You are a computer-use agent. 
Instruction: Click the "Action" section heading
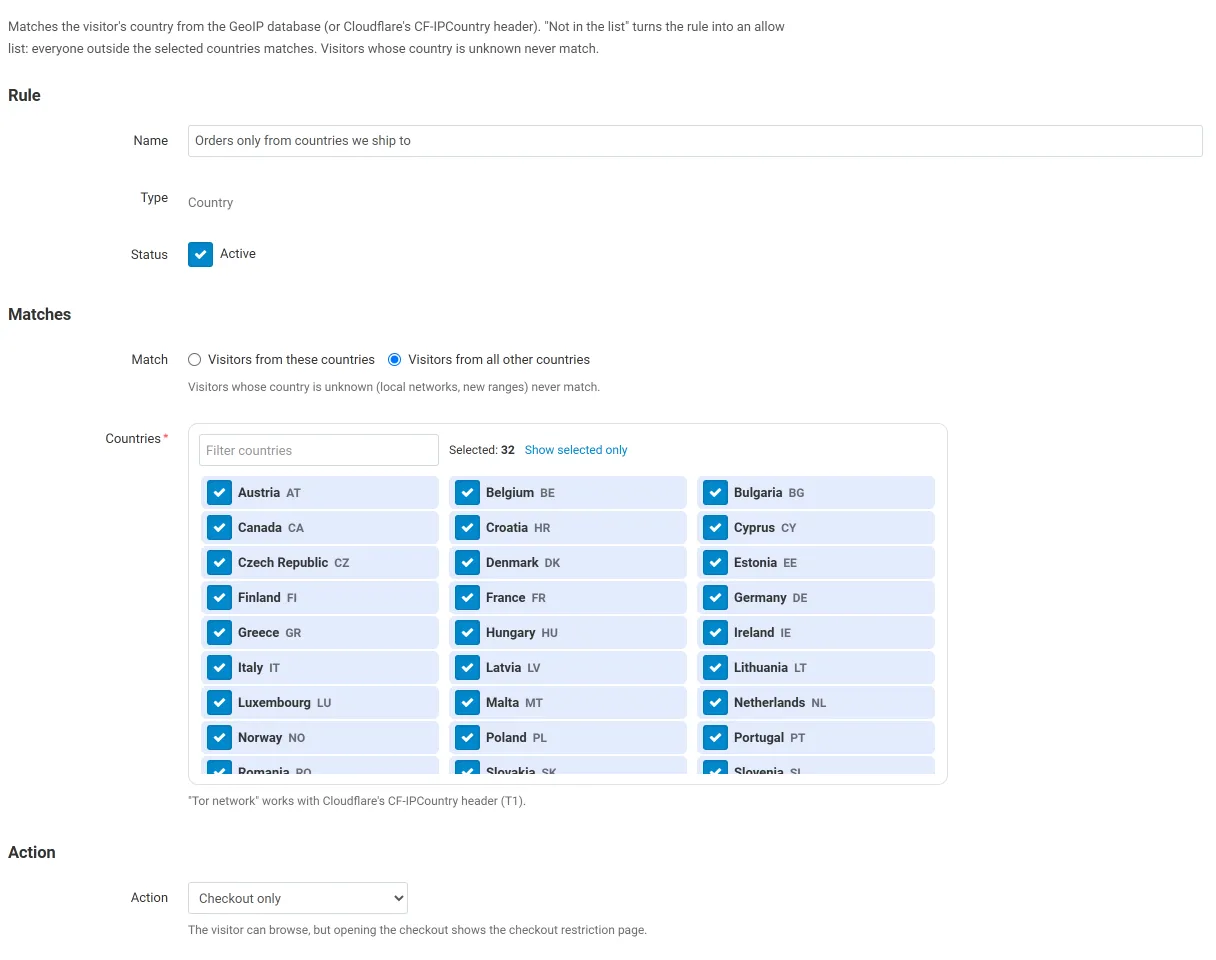32,852
